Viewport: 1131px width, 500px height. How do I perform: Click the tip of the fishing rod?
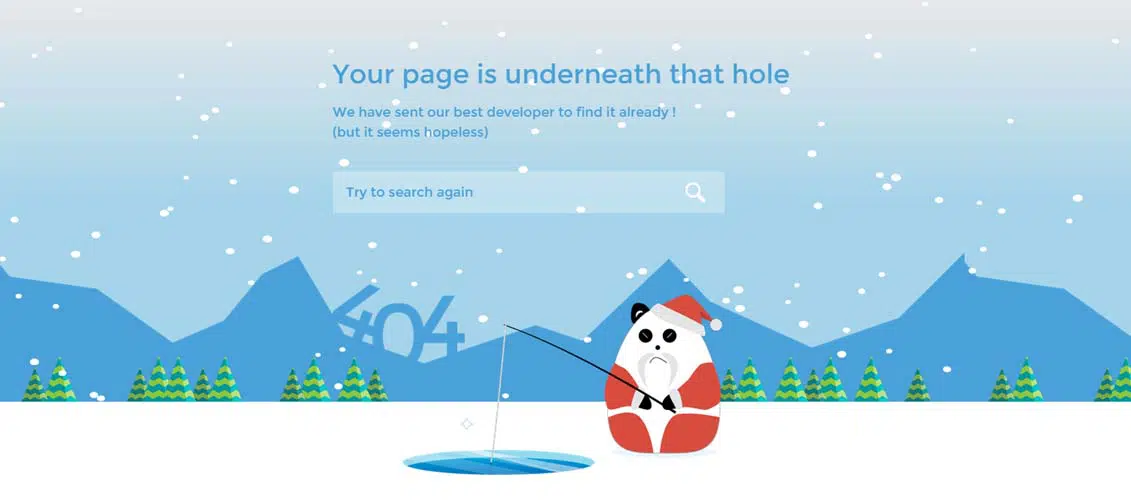(x=506, y=326)
